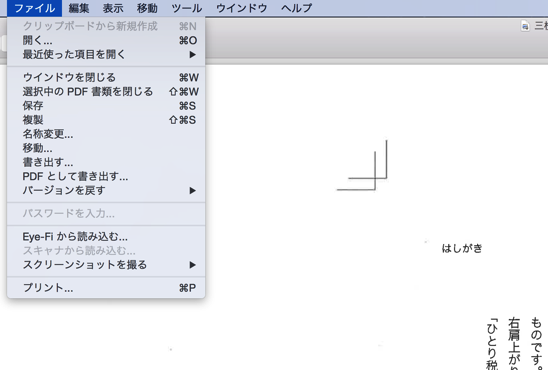
Task: Choose PDF として書き出す... item
Action: (x=106, y=176)
